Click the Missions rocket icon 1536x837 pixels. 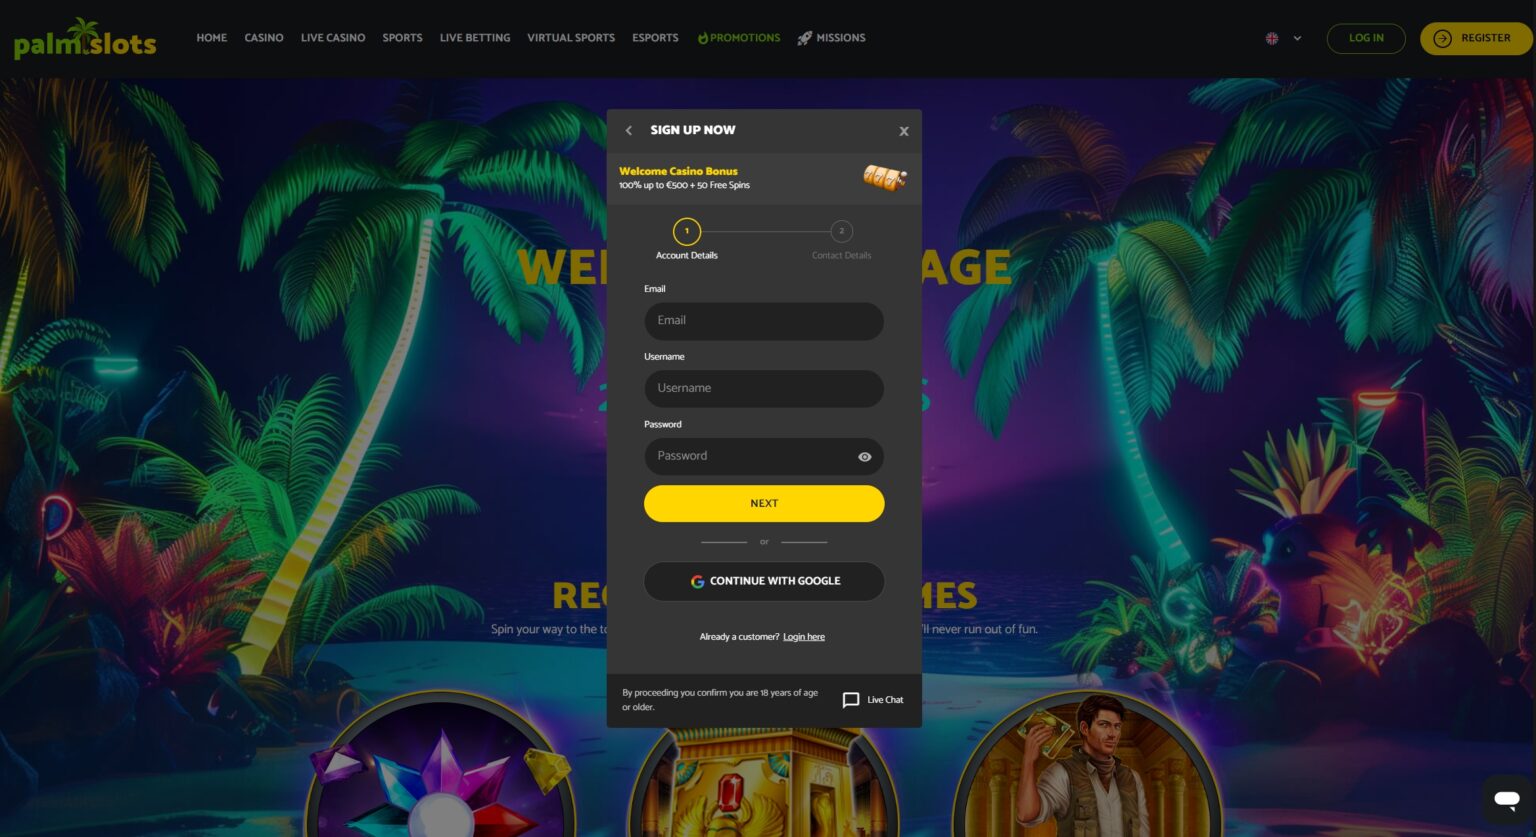coord(804,38)
